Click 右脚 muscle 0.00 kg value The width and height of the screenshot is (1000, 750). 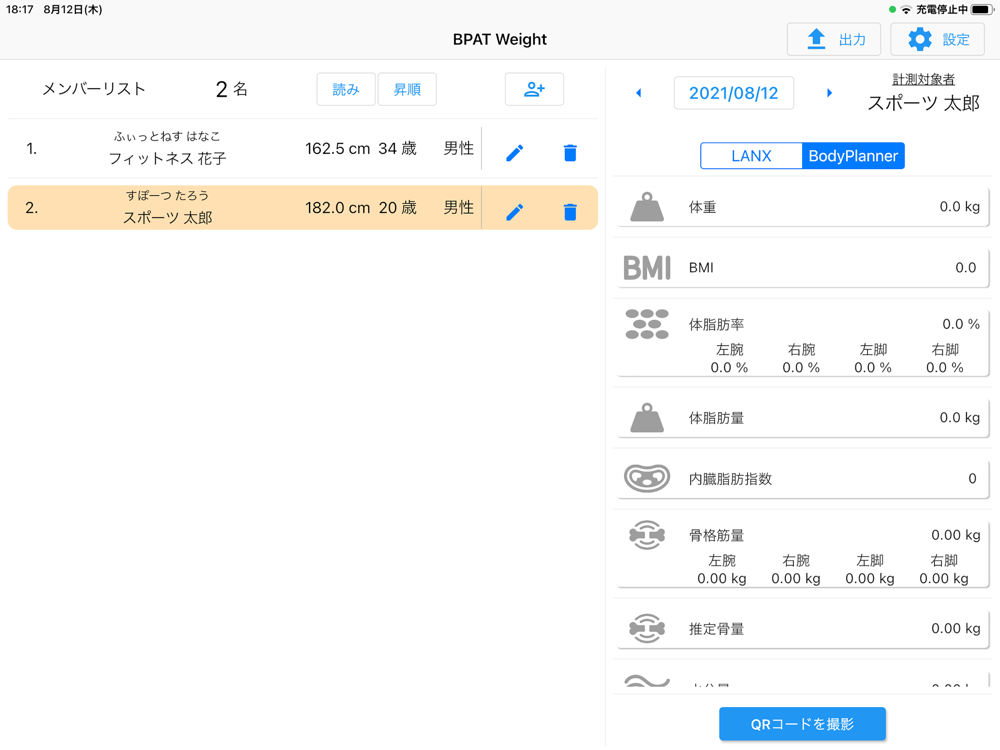coord(944,579)
